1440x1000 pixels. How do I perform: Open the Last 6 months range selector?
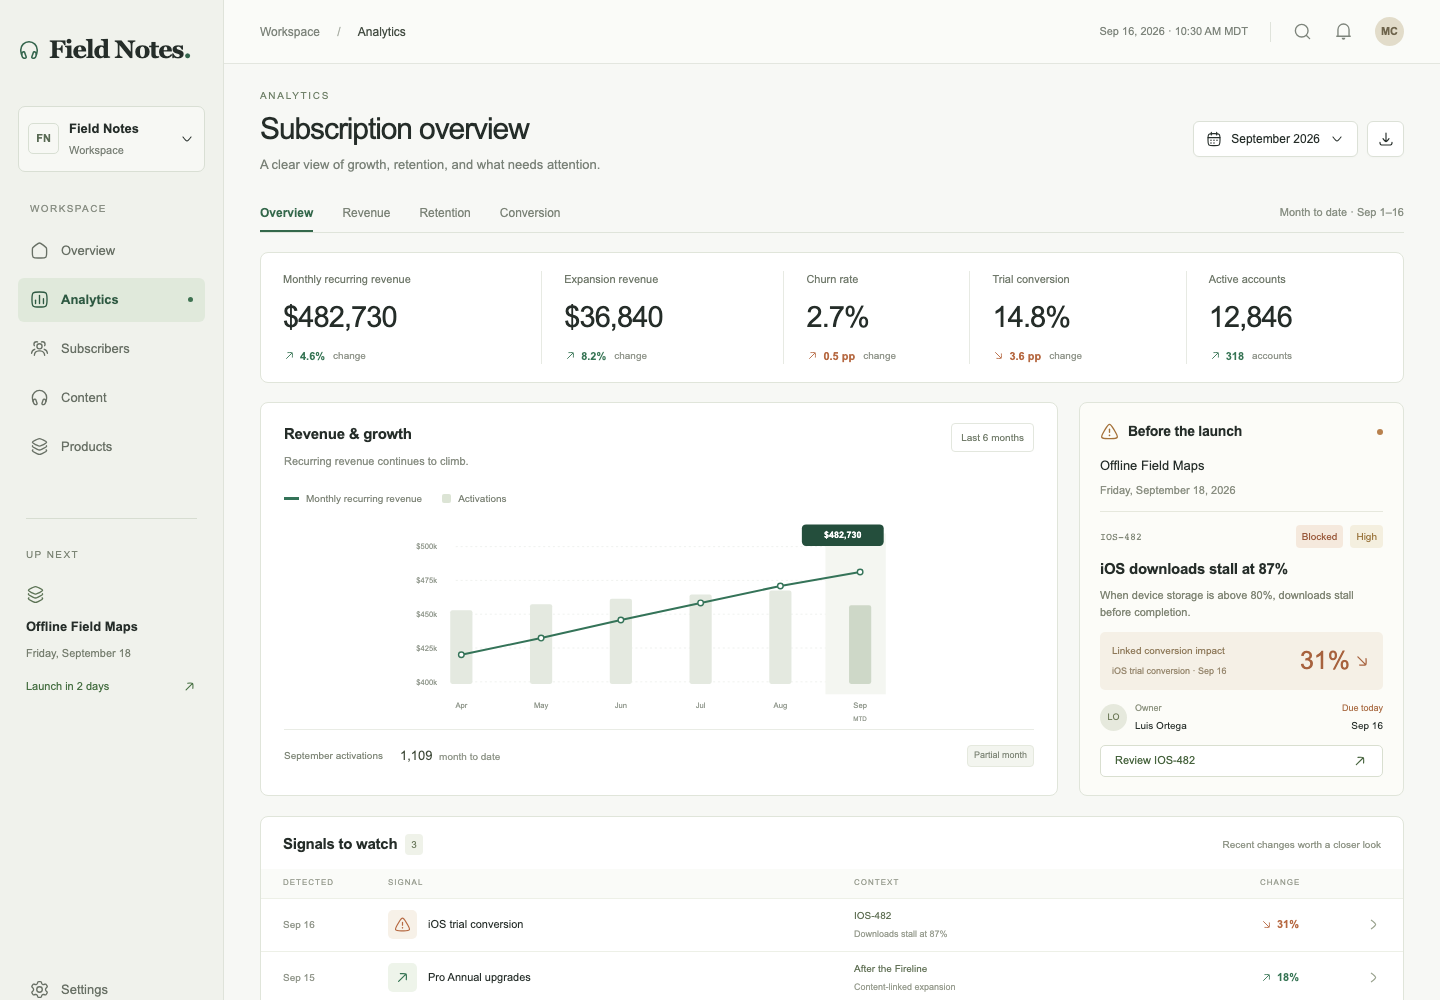click(992, 437)
